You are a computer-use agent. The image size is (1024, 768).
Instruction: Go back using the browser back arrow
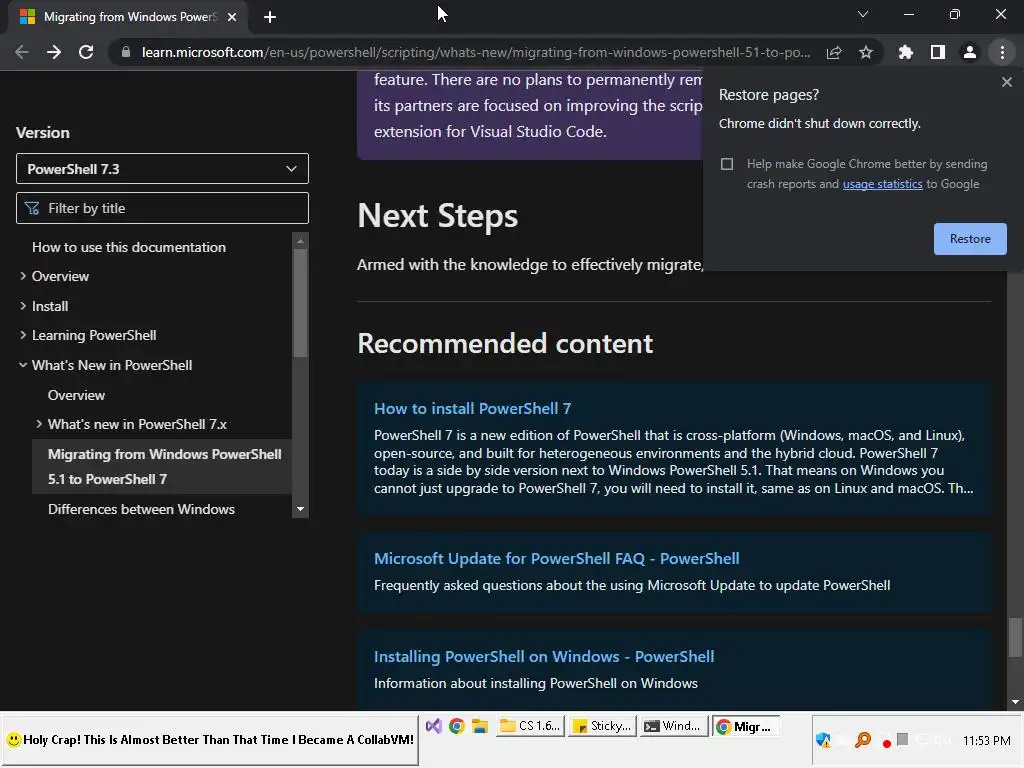pyautogui.click(x=22, y=52)
